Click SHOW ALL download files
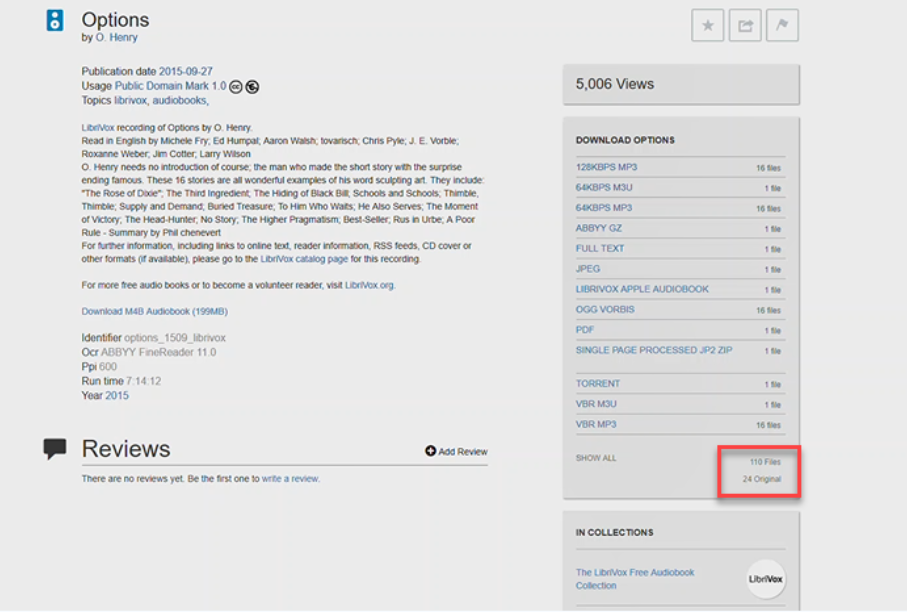This screenshot has width=907, height=612. (x=596, y=458)
